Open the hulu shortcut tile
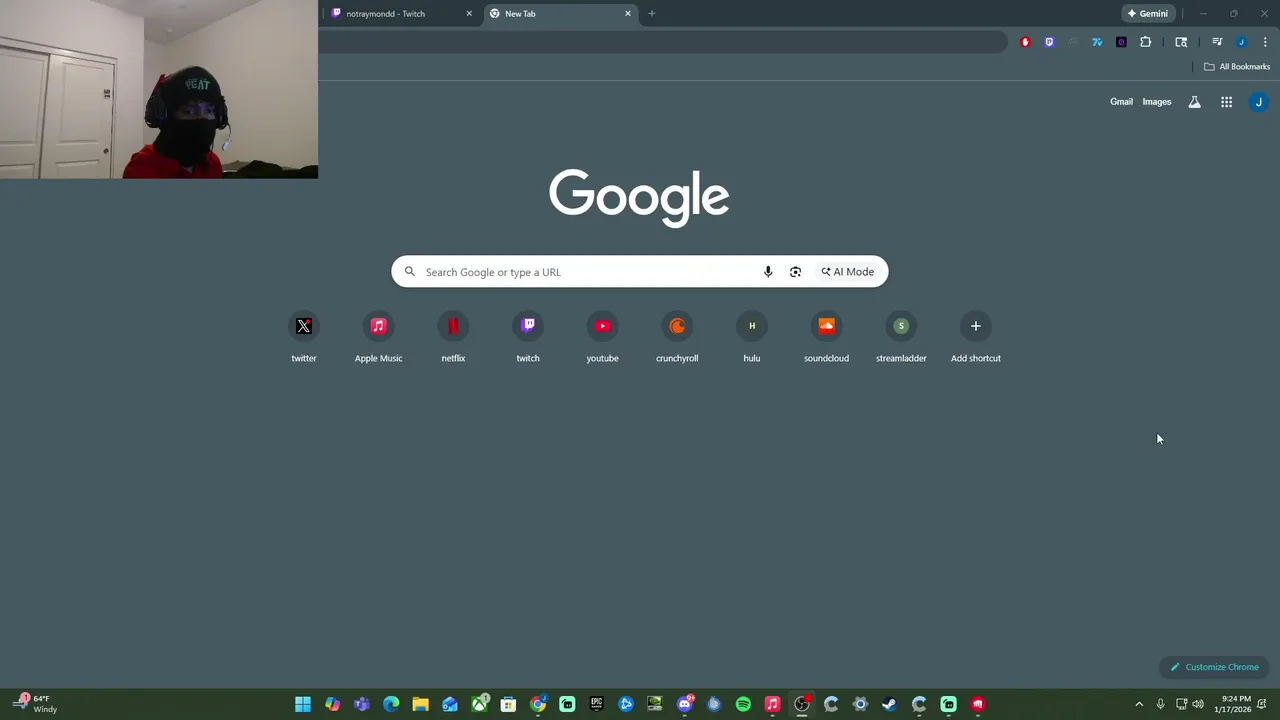 pos(752,338)
